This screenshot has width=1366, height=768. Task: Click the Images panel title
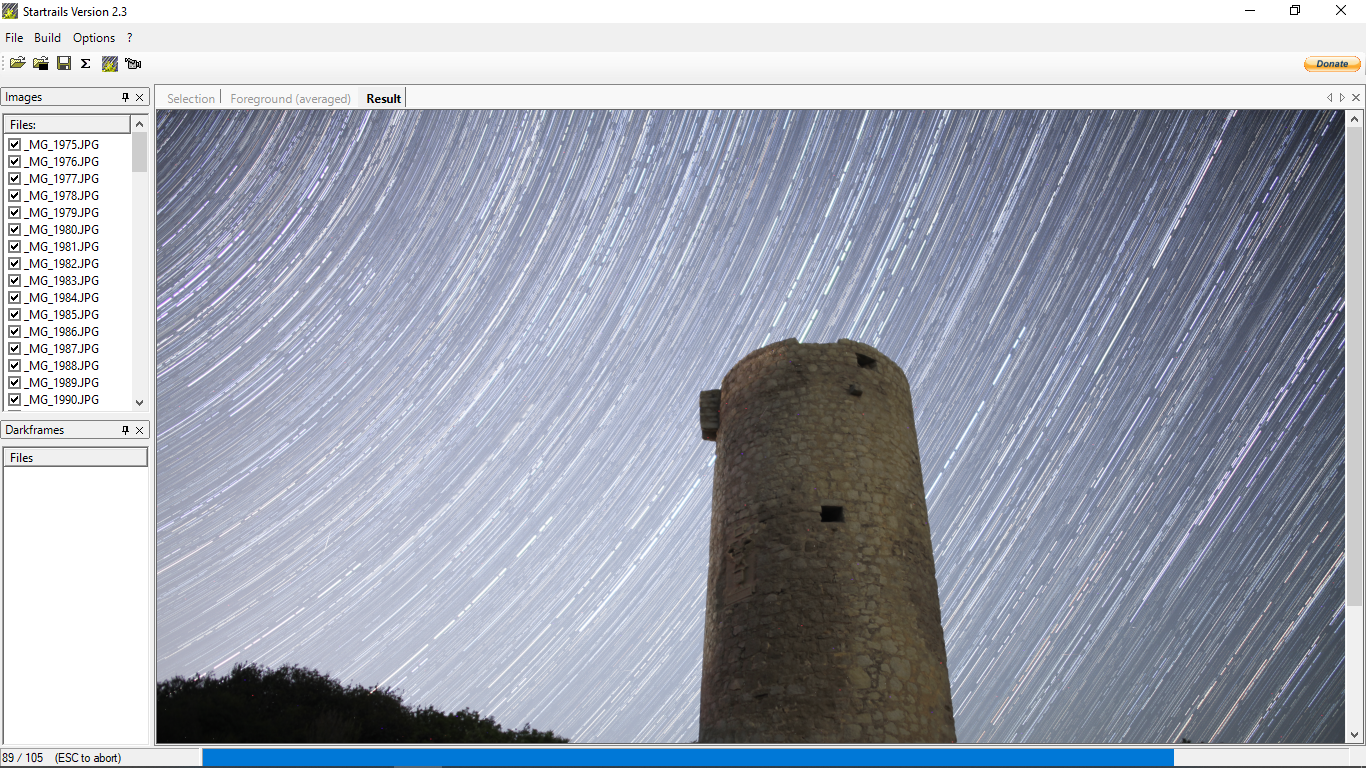24,97
